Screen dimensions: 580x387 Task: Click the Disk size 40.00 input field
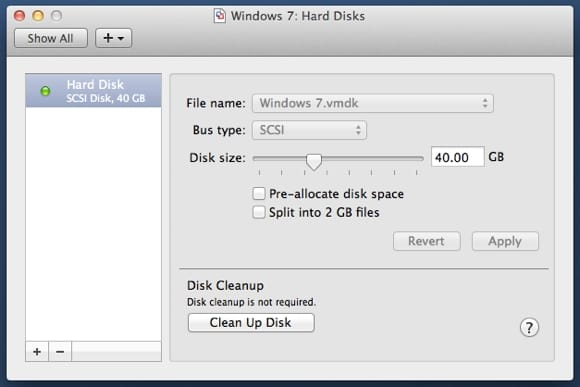[x=458, y=157]
